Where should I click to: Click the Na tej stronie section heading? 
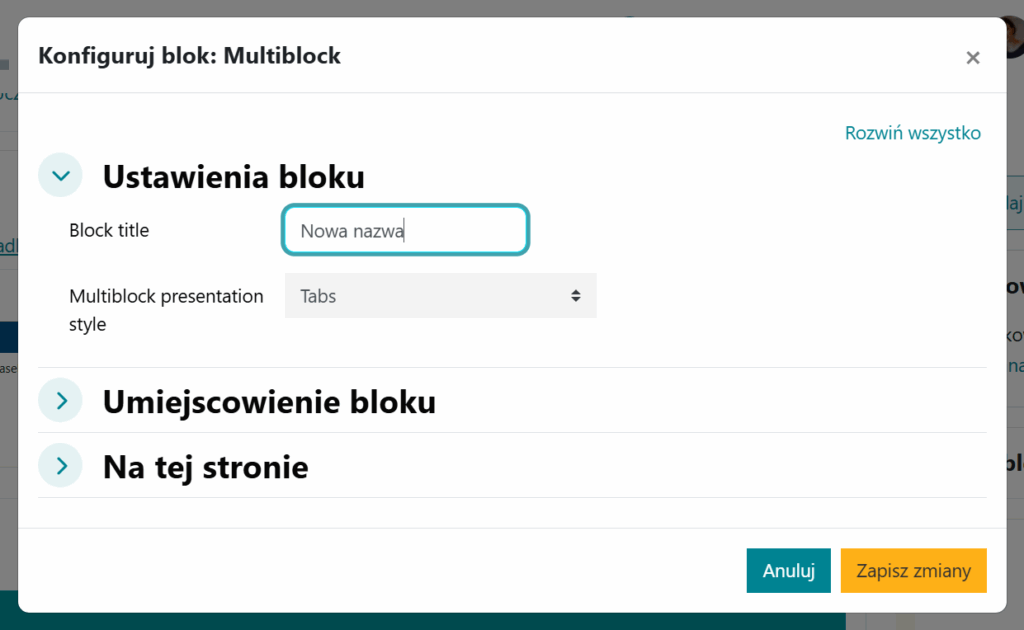(x=205, y=467)
